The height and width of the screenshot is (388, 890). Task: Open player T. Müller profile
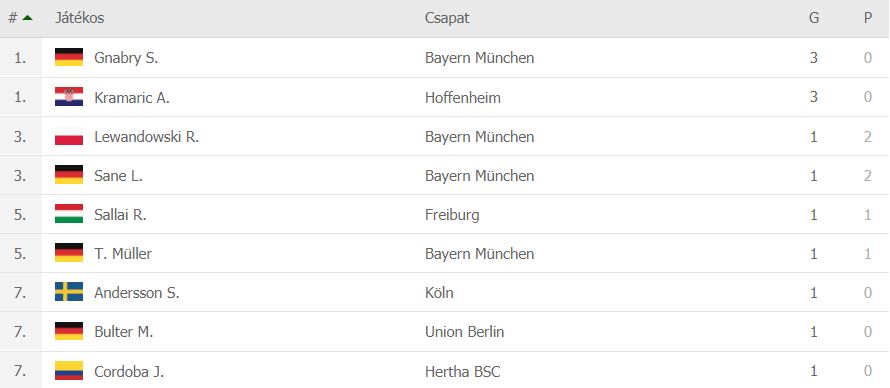tap(123, 254)
